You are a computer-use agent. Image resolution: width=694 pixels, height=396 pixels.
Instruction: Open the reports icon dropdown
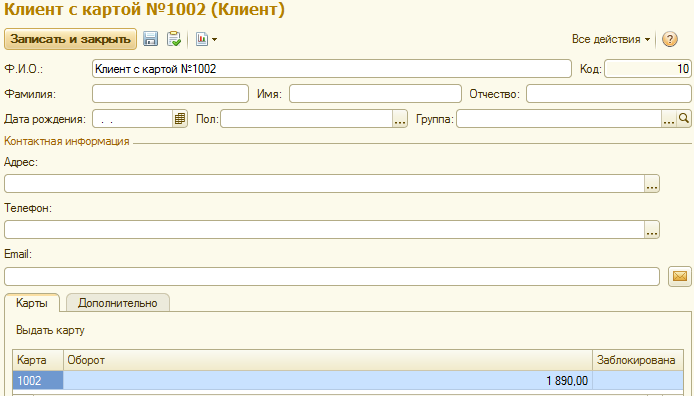(206, 39)
